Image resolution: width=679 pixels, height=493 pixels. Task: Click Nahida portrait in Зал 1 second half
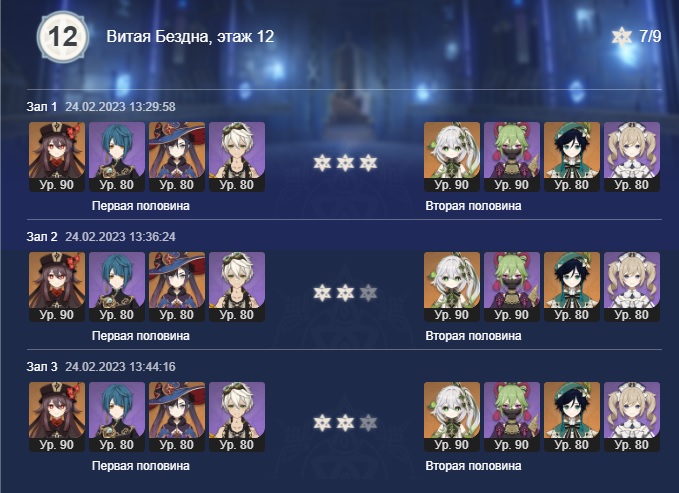(452, 156)
